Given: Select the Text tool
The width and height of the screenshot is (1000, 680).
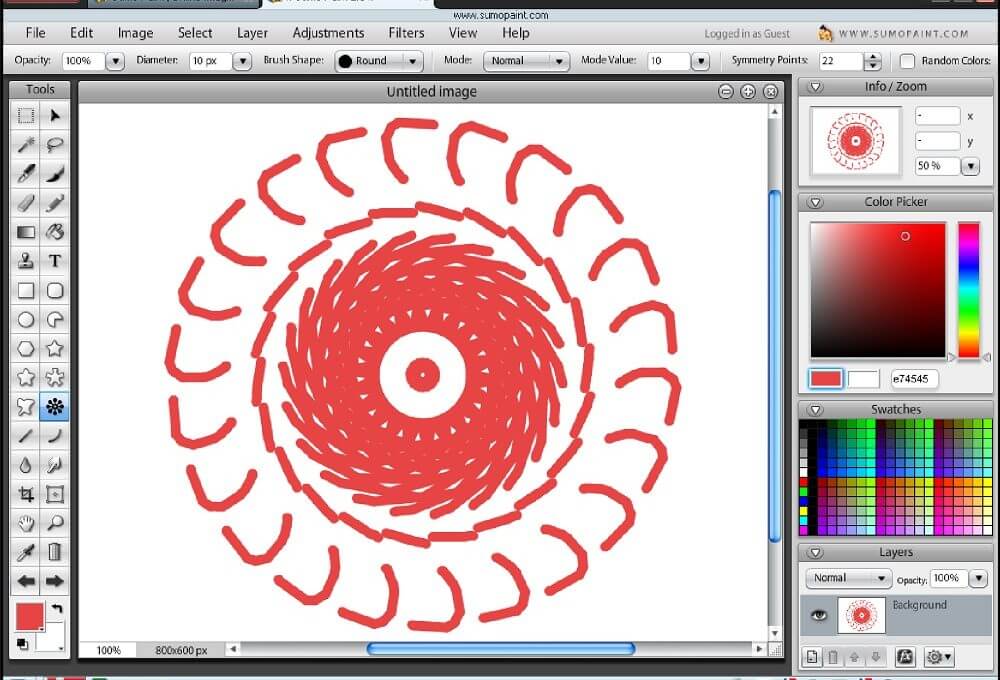Looking at the screenshot, I should coord(55,261).
